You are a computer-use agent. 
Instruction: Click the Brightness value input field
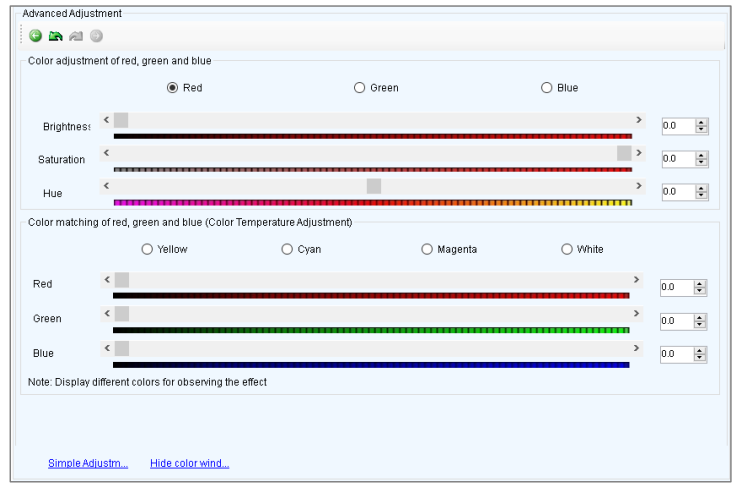point(679,126)
